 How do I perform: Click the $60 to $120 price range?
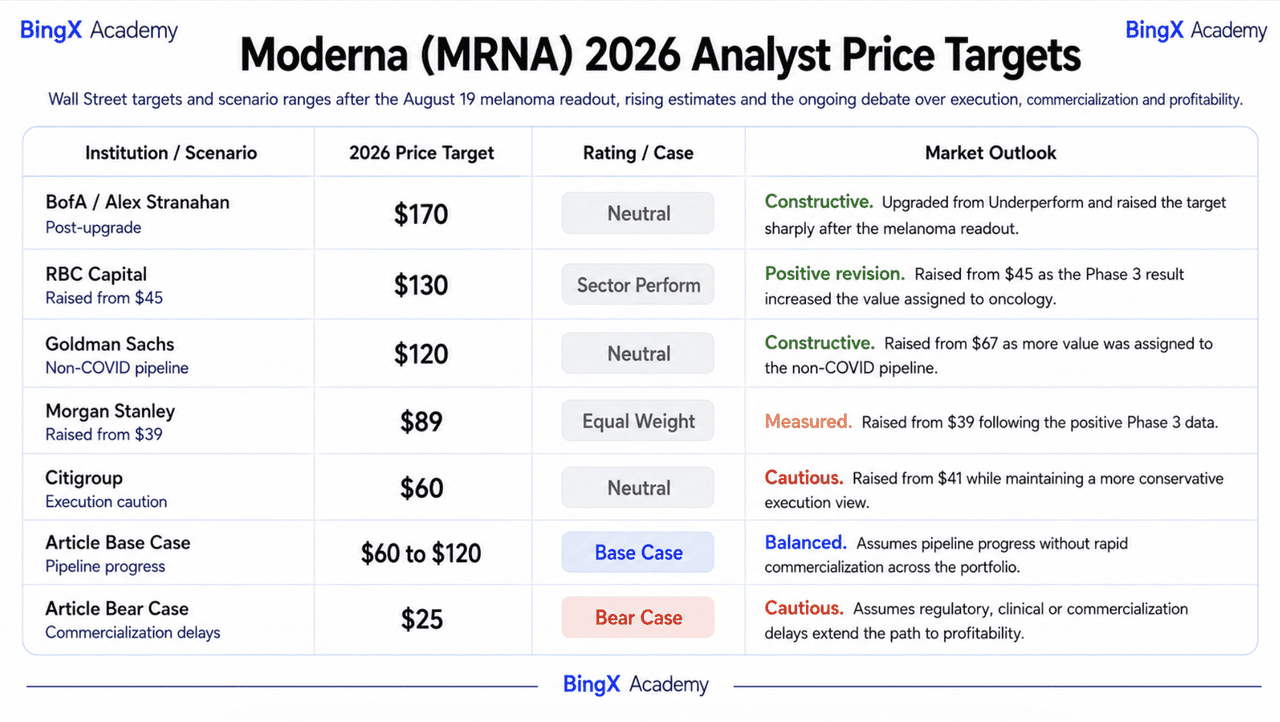click(x=421, y=553)
